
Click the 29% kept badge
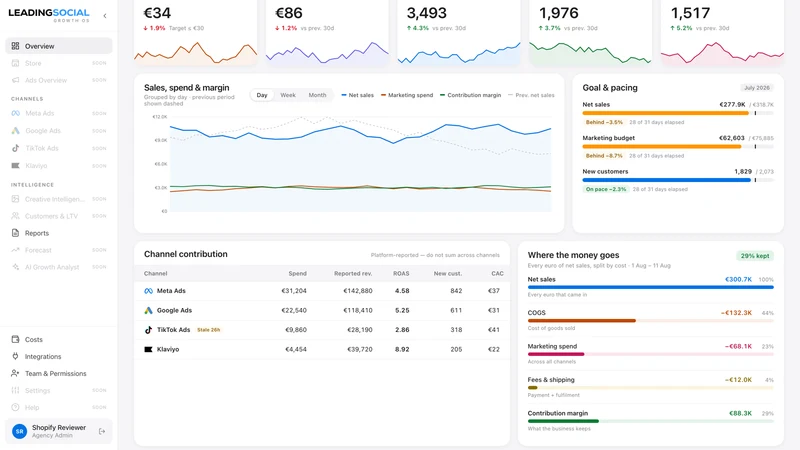[755, 256]
